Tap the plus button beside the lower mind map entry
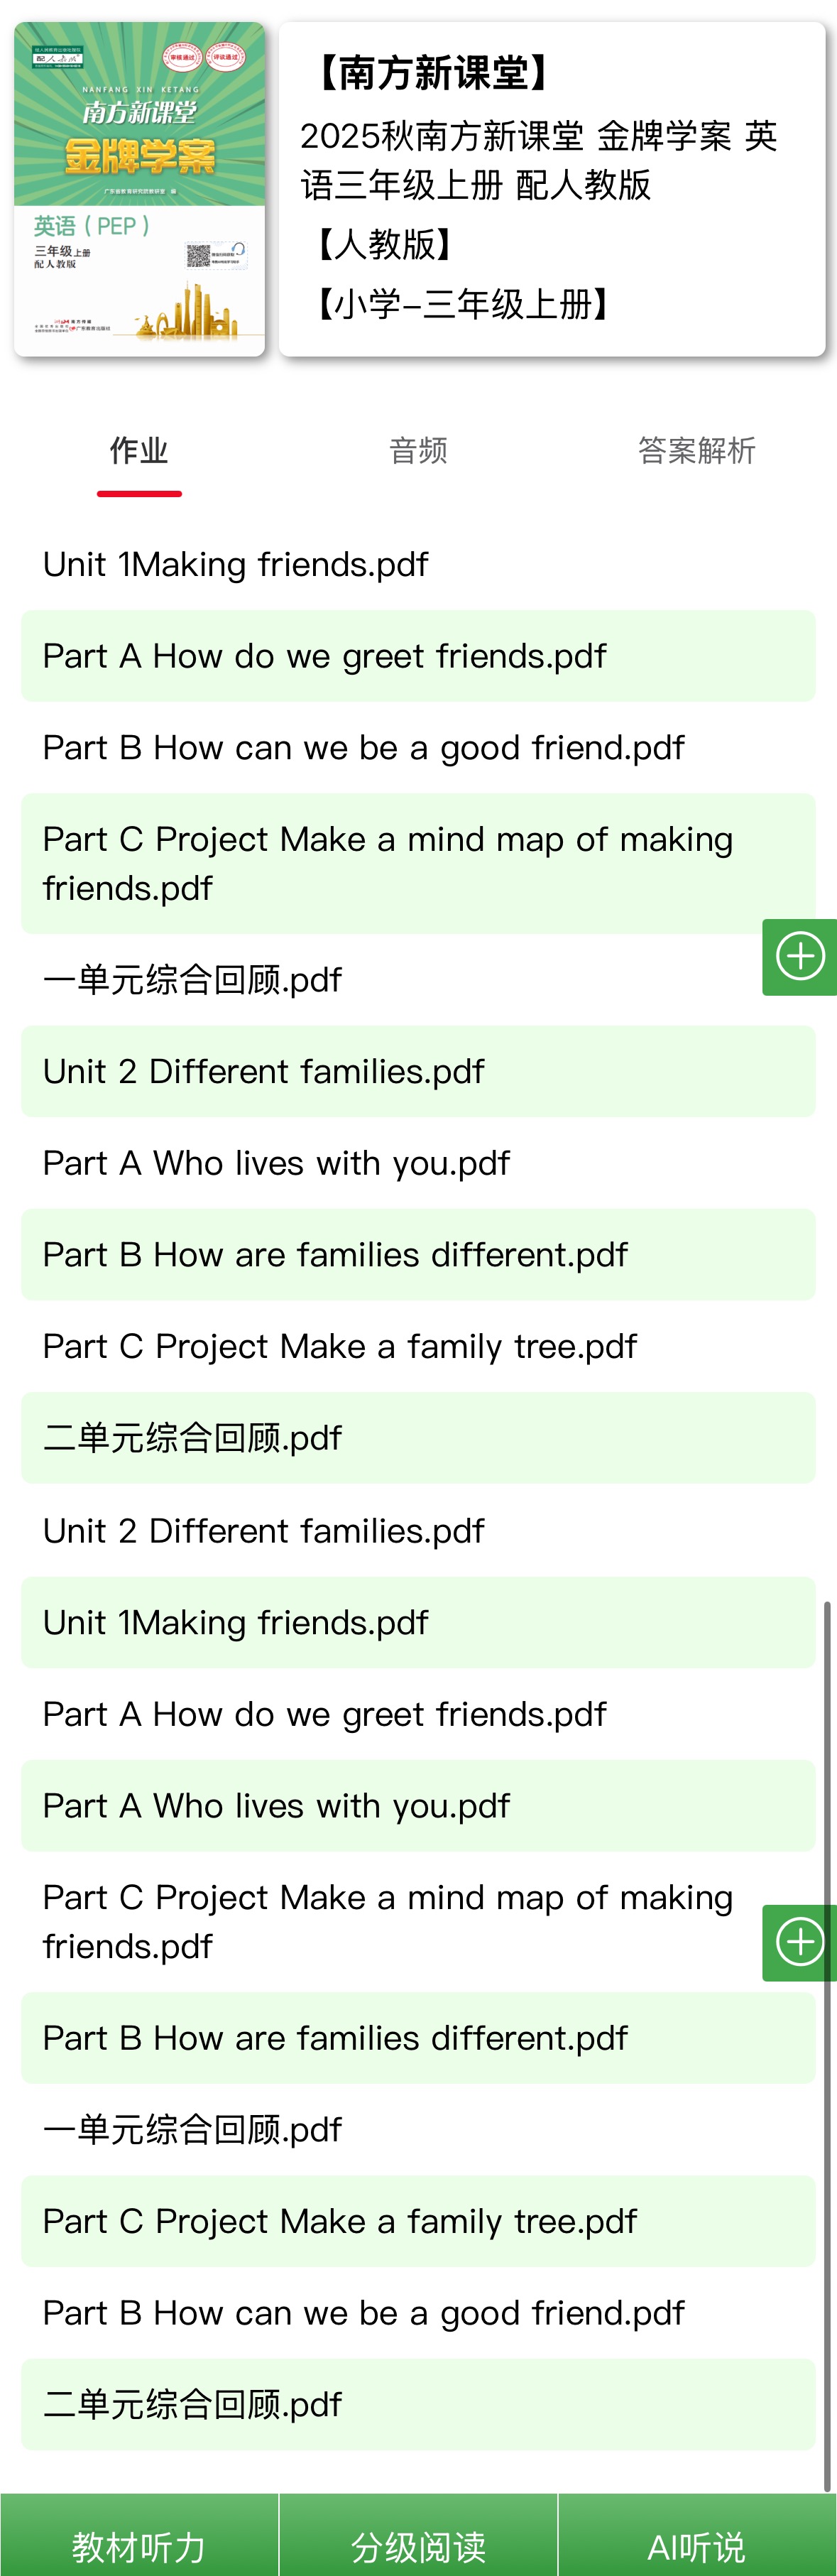 [800, 1942]
